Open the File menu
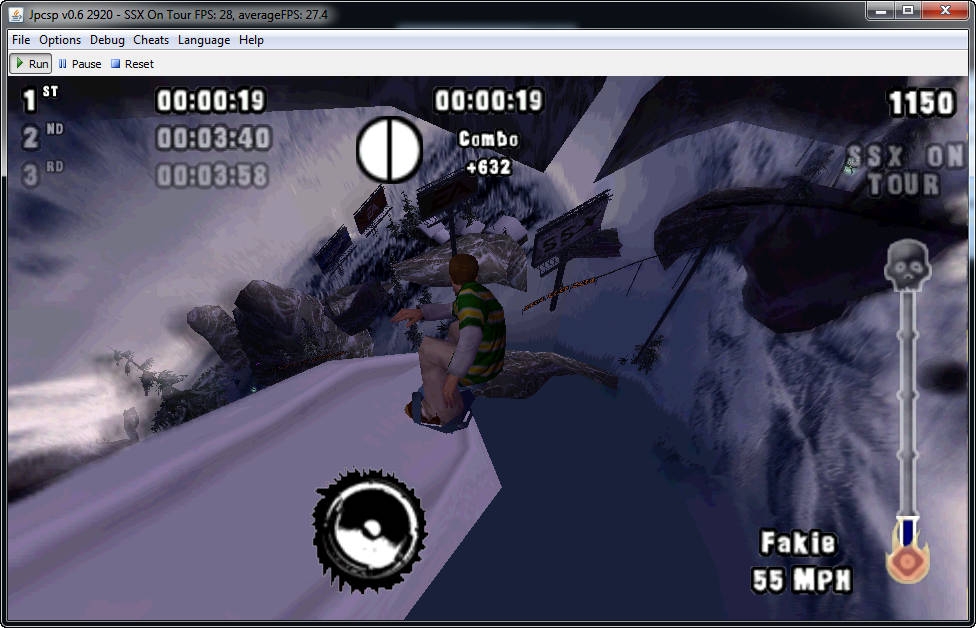The width and height of the screenshot is (976, 628). 21,40
